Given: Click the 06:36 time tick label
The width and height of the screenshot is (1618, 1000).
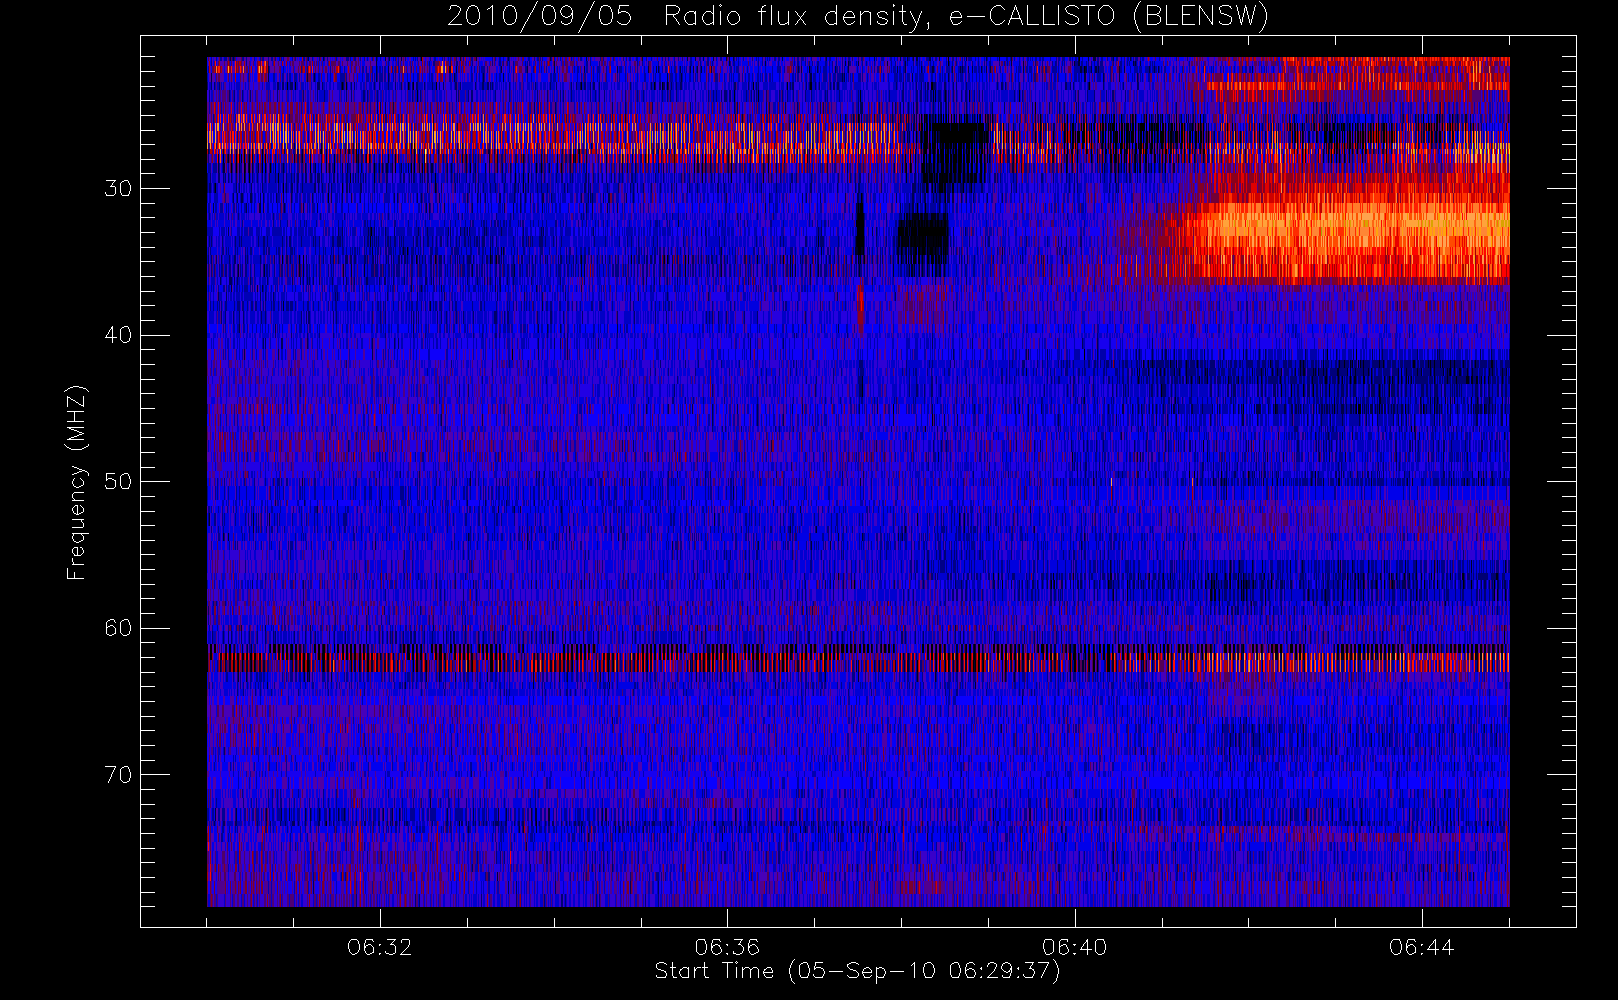Looking at the screenshot, I should 727,947.
